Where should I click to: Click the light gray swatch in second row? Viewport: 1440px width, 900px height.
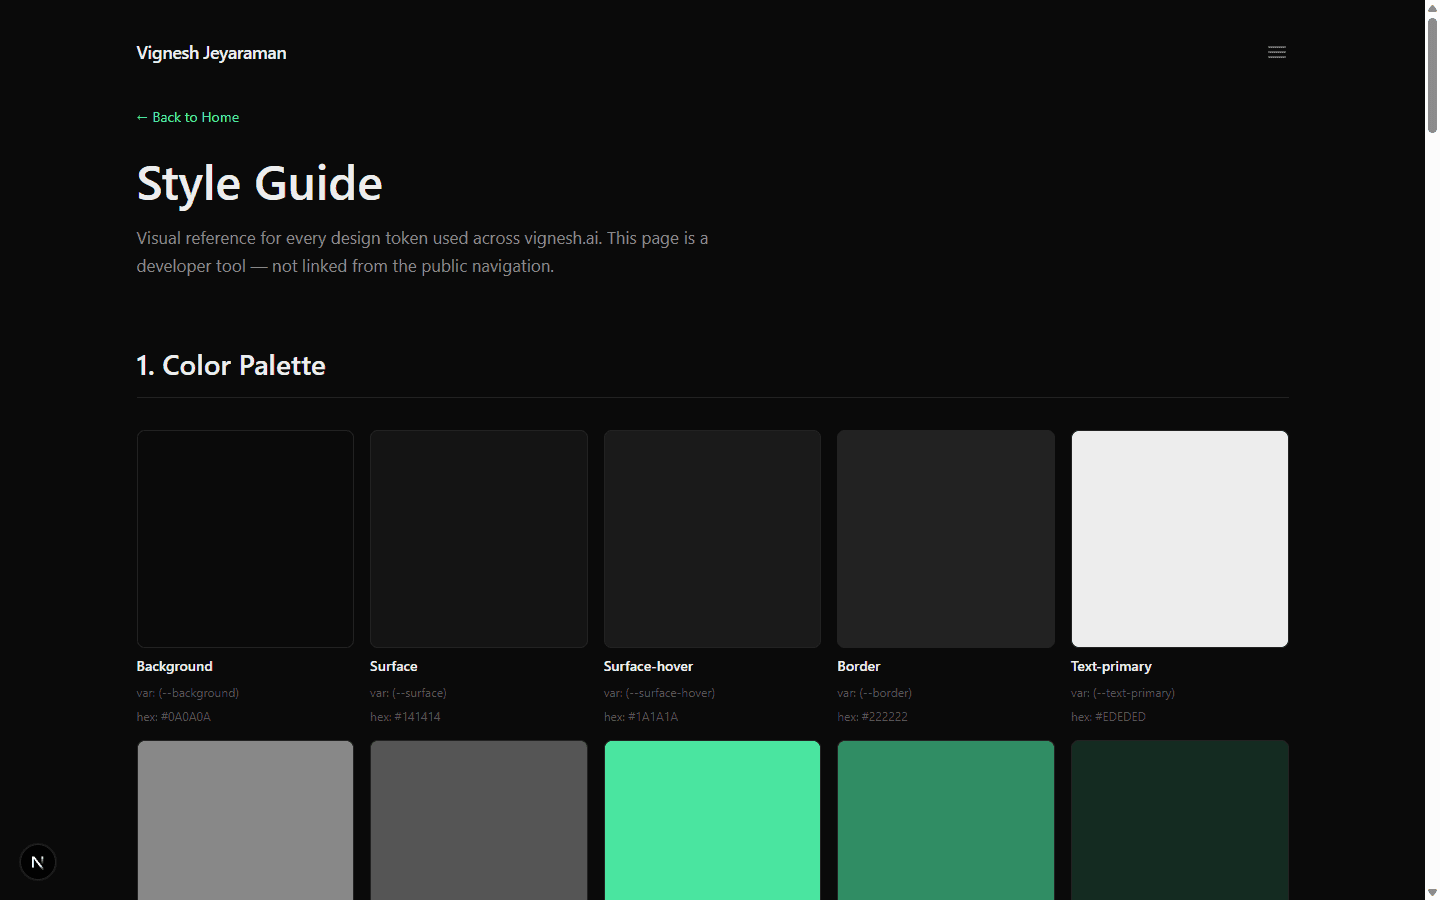click(245, 820)
